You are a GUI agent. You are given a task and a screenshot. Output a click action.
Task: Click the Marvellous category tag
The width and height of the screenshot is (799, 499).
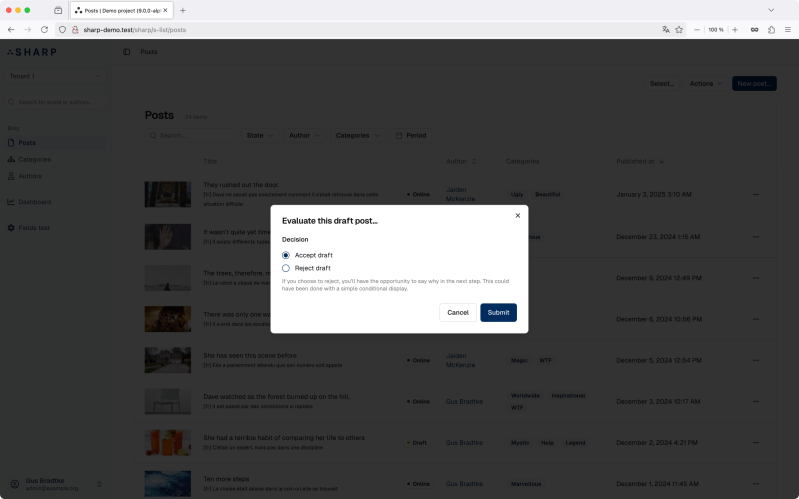coord(526,484)
